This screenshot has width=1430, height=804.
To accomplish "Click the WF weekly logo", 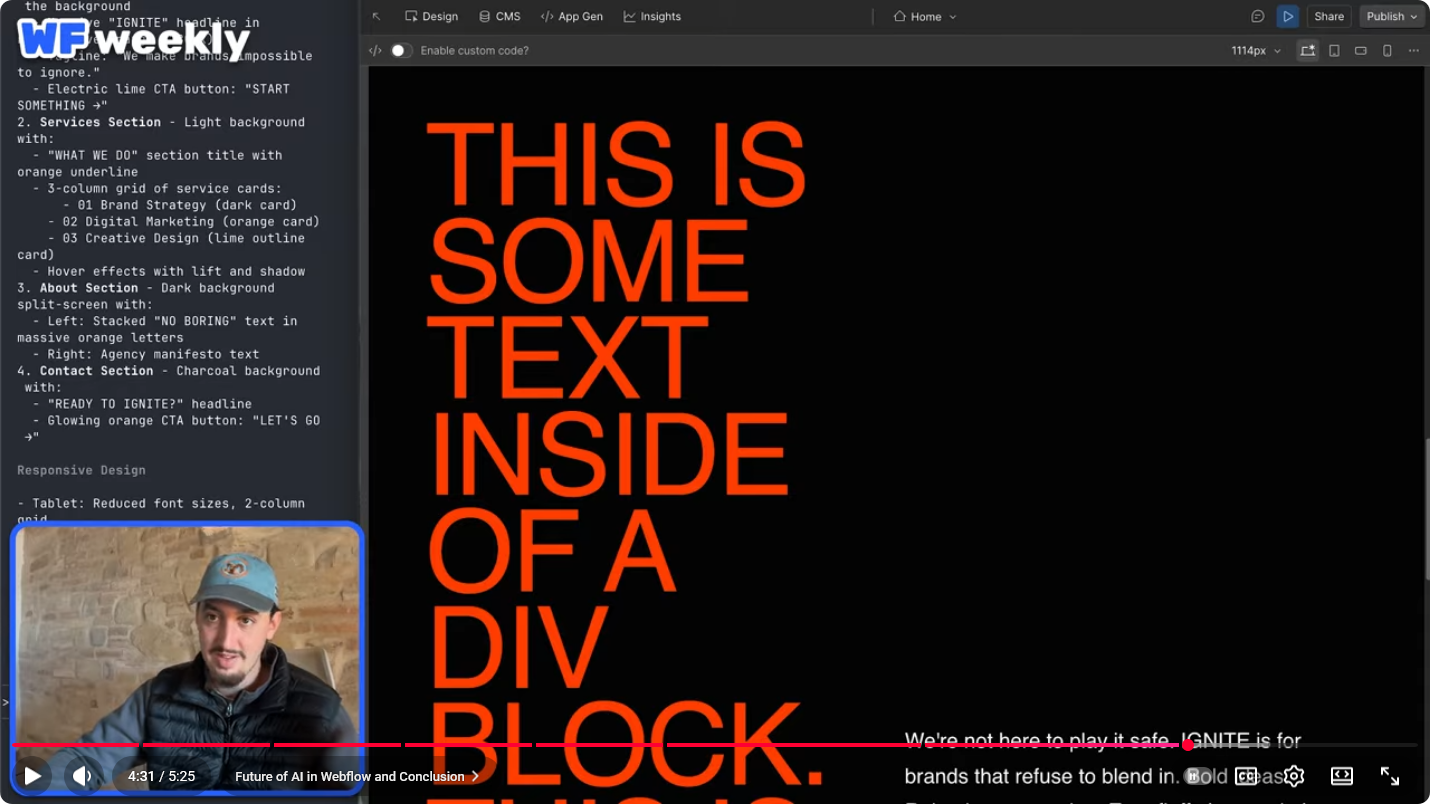I will (133, 39).
